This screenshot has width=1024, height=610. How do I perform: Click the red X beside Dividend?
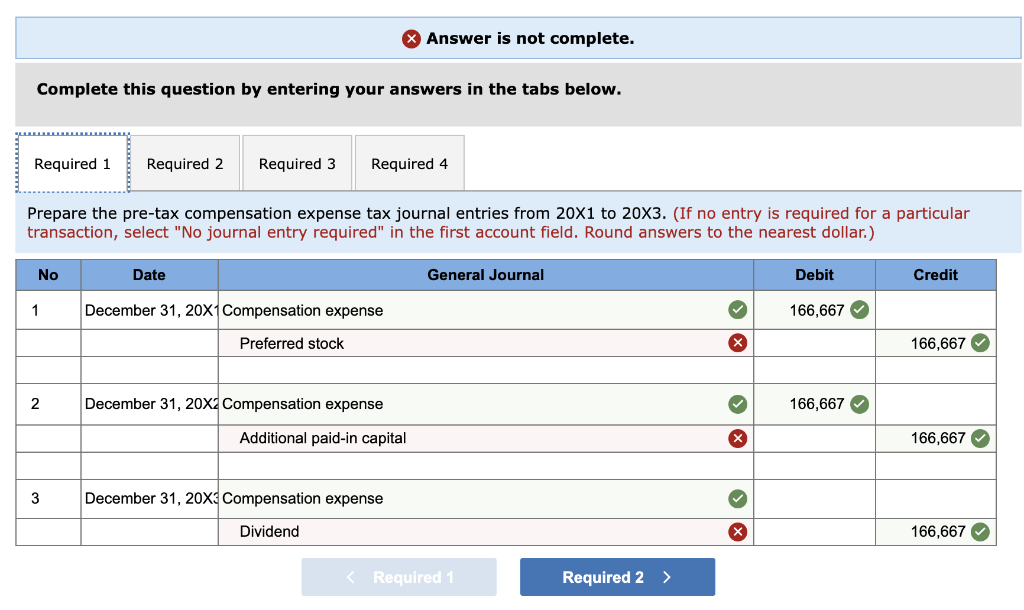737,531
